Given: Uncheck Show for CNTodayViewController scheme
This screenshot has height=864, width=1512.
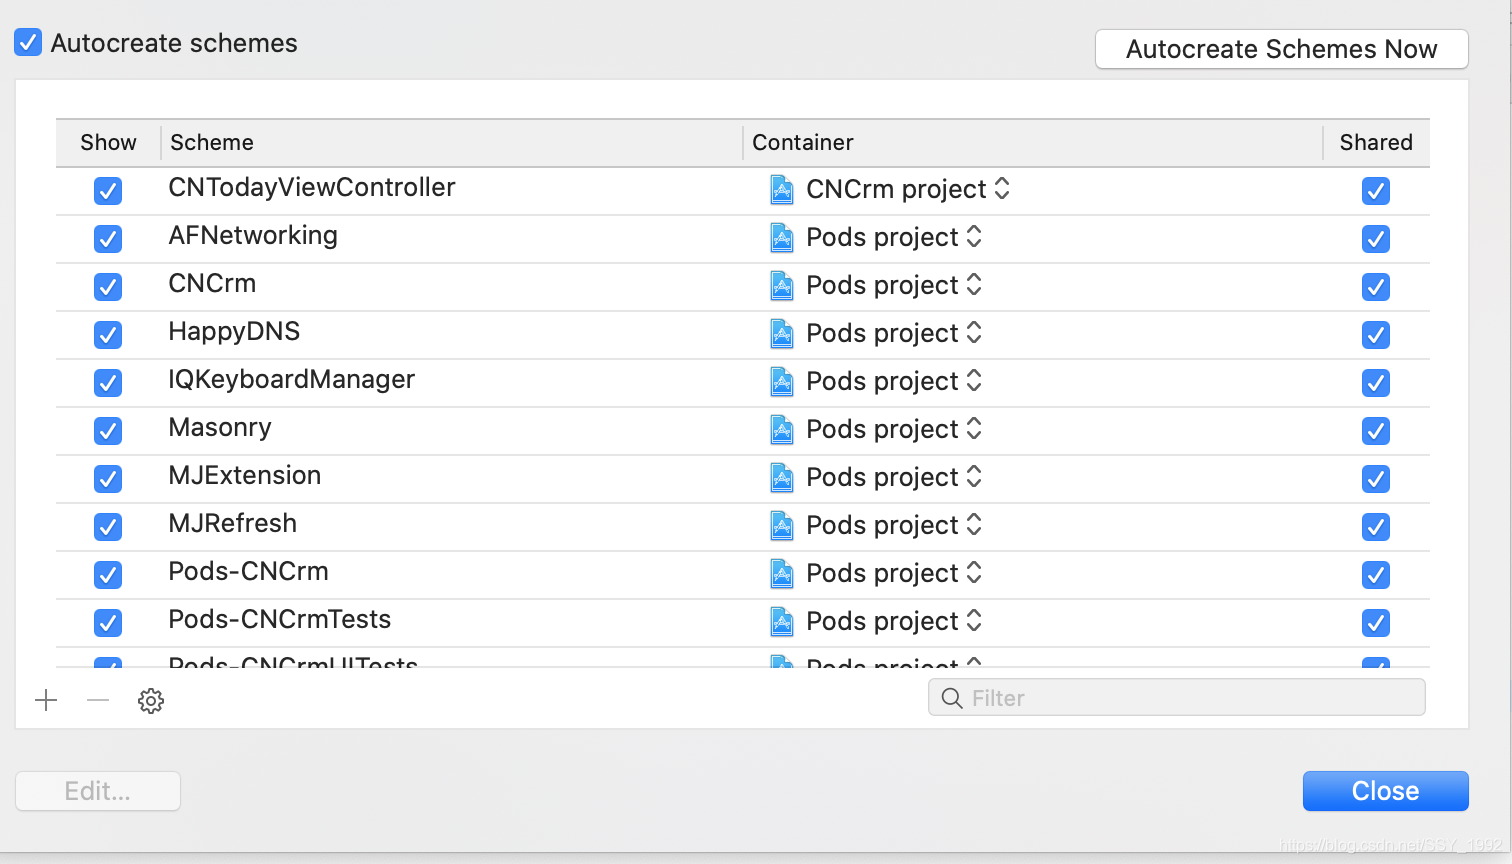Looking at the screenshot, I should point(108,191).
